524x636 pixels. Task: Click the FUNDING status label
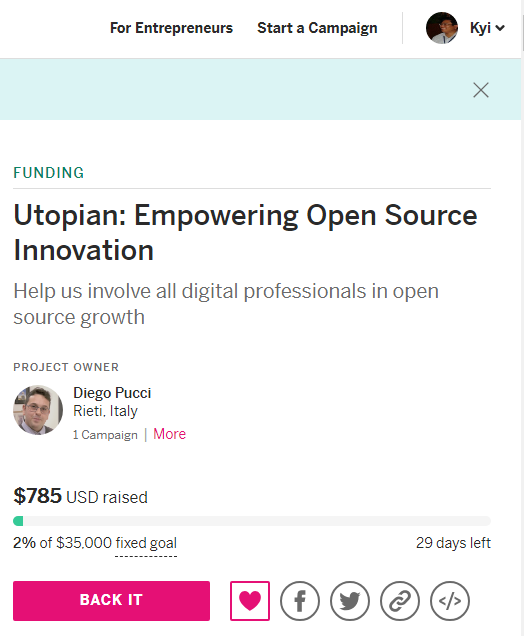(x=49, y=173)
